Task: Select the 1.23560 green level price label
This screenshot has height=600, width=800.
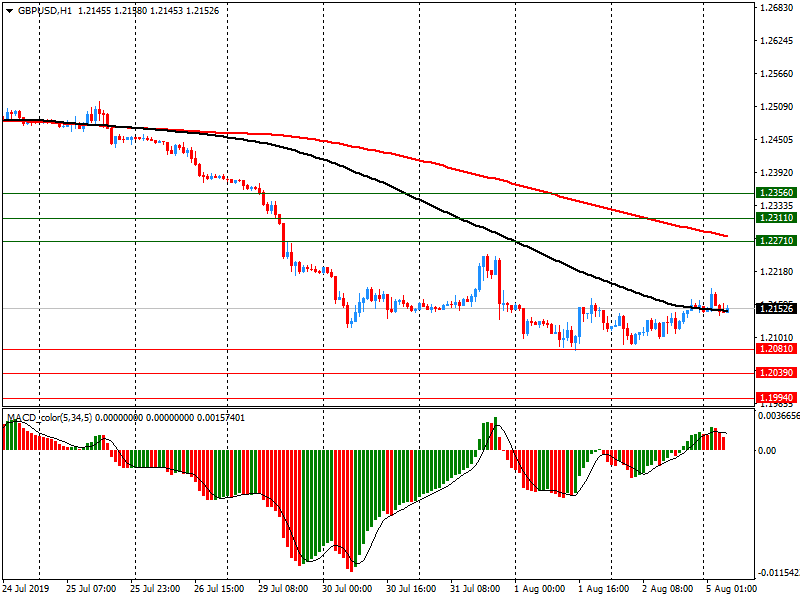Action: pos(776,193)
